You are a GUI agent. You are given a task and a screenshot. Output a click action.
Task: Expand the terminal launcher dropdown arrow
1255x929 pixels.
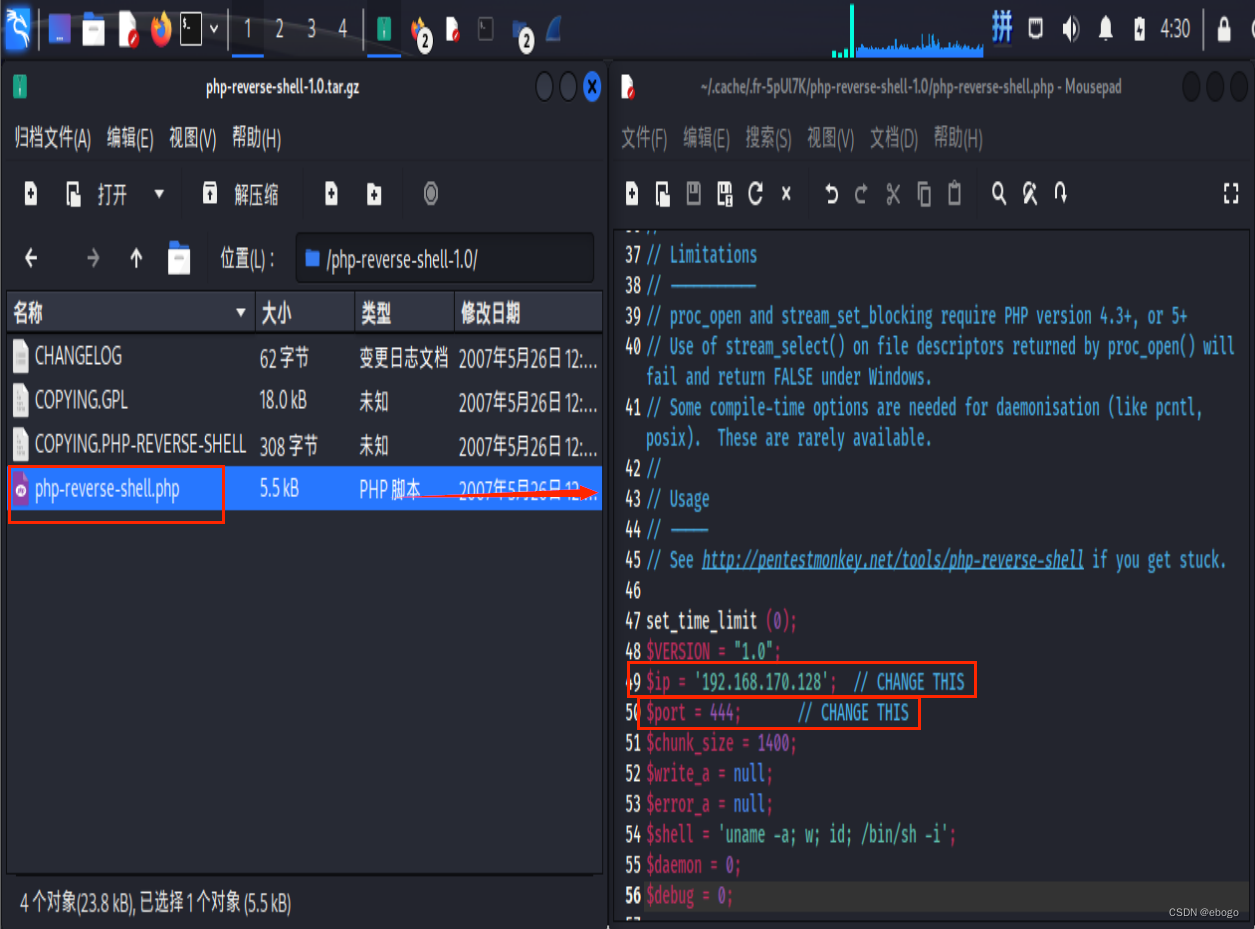214,29
